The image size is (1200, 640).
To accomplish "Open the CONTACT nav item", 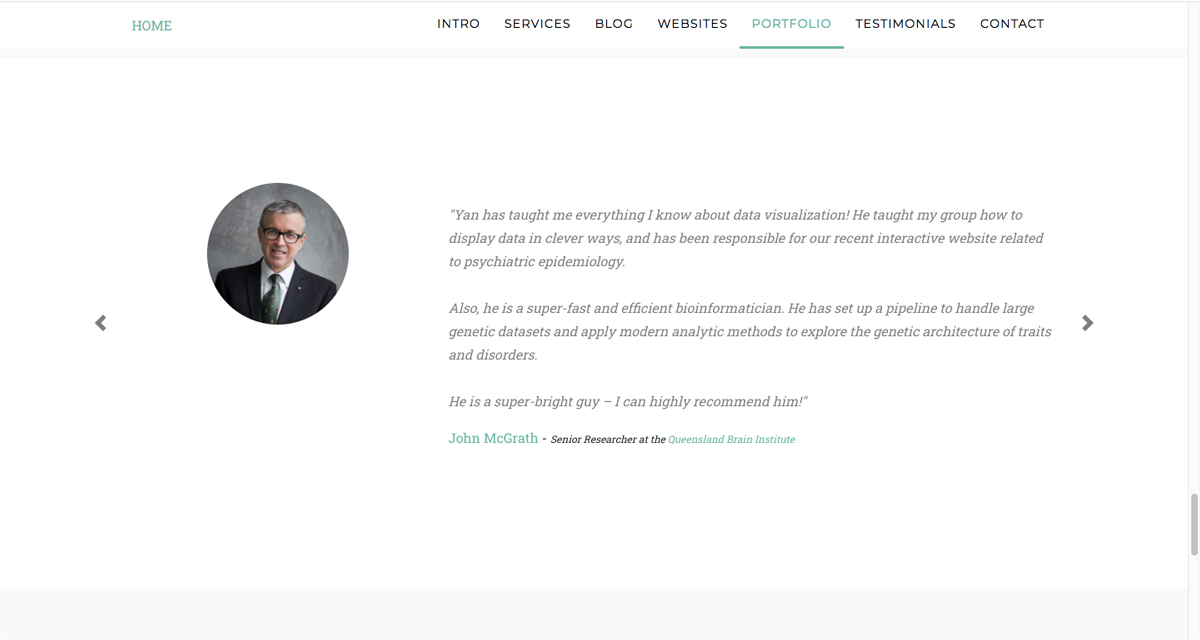I will (x=1012, y=24).
